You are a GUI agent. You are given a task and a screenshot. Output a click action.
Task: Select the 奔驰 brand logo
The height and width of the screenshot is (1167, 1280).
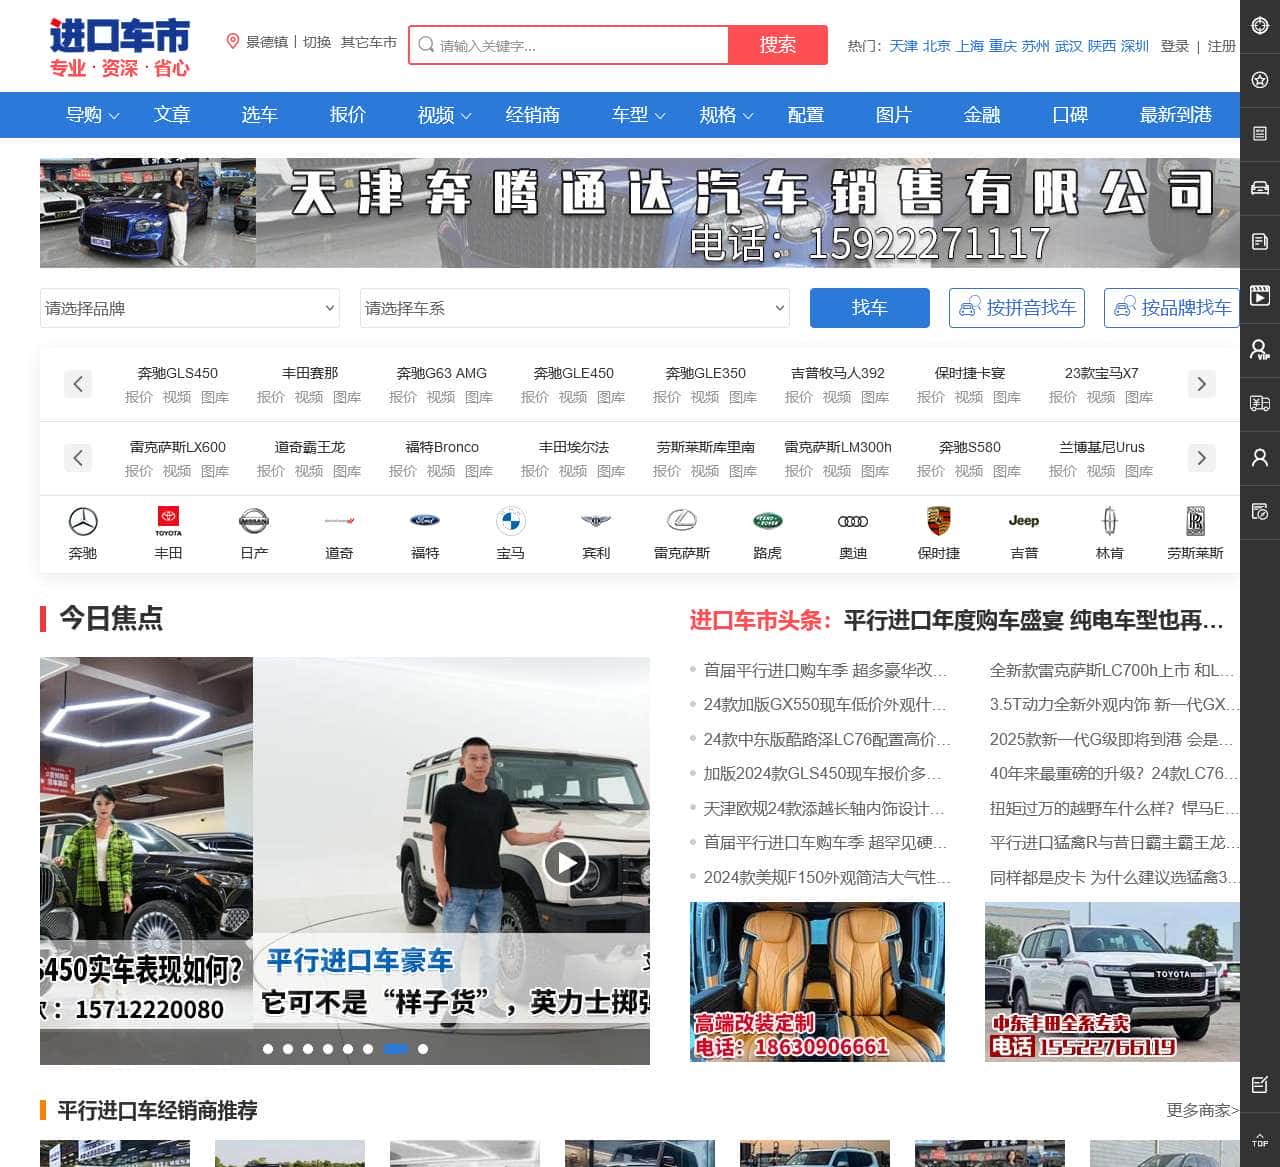(83, 521)
